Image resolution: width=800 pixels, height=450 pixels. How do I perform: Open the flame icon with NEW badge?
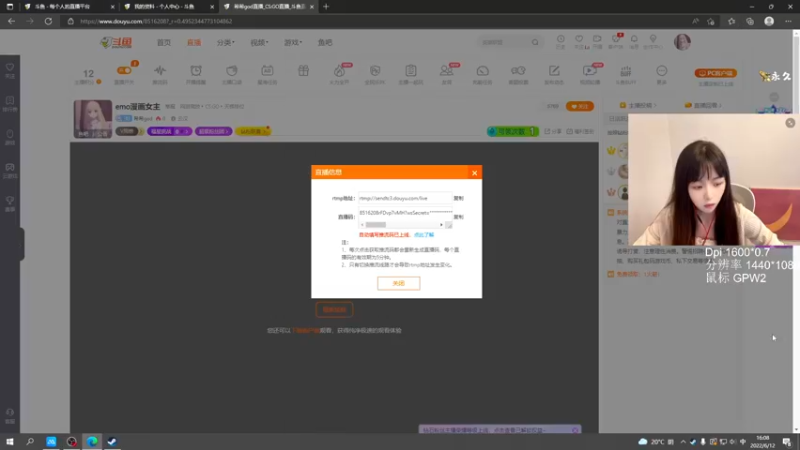pyautogui.click(x=339, y=73)
